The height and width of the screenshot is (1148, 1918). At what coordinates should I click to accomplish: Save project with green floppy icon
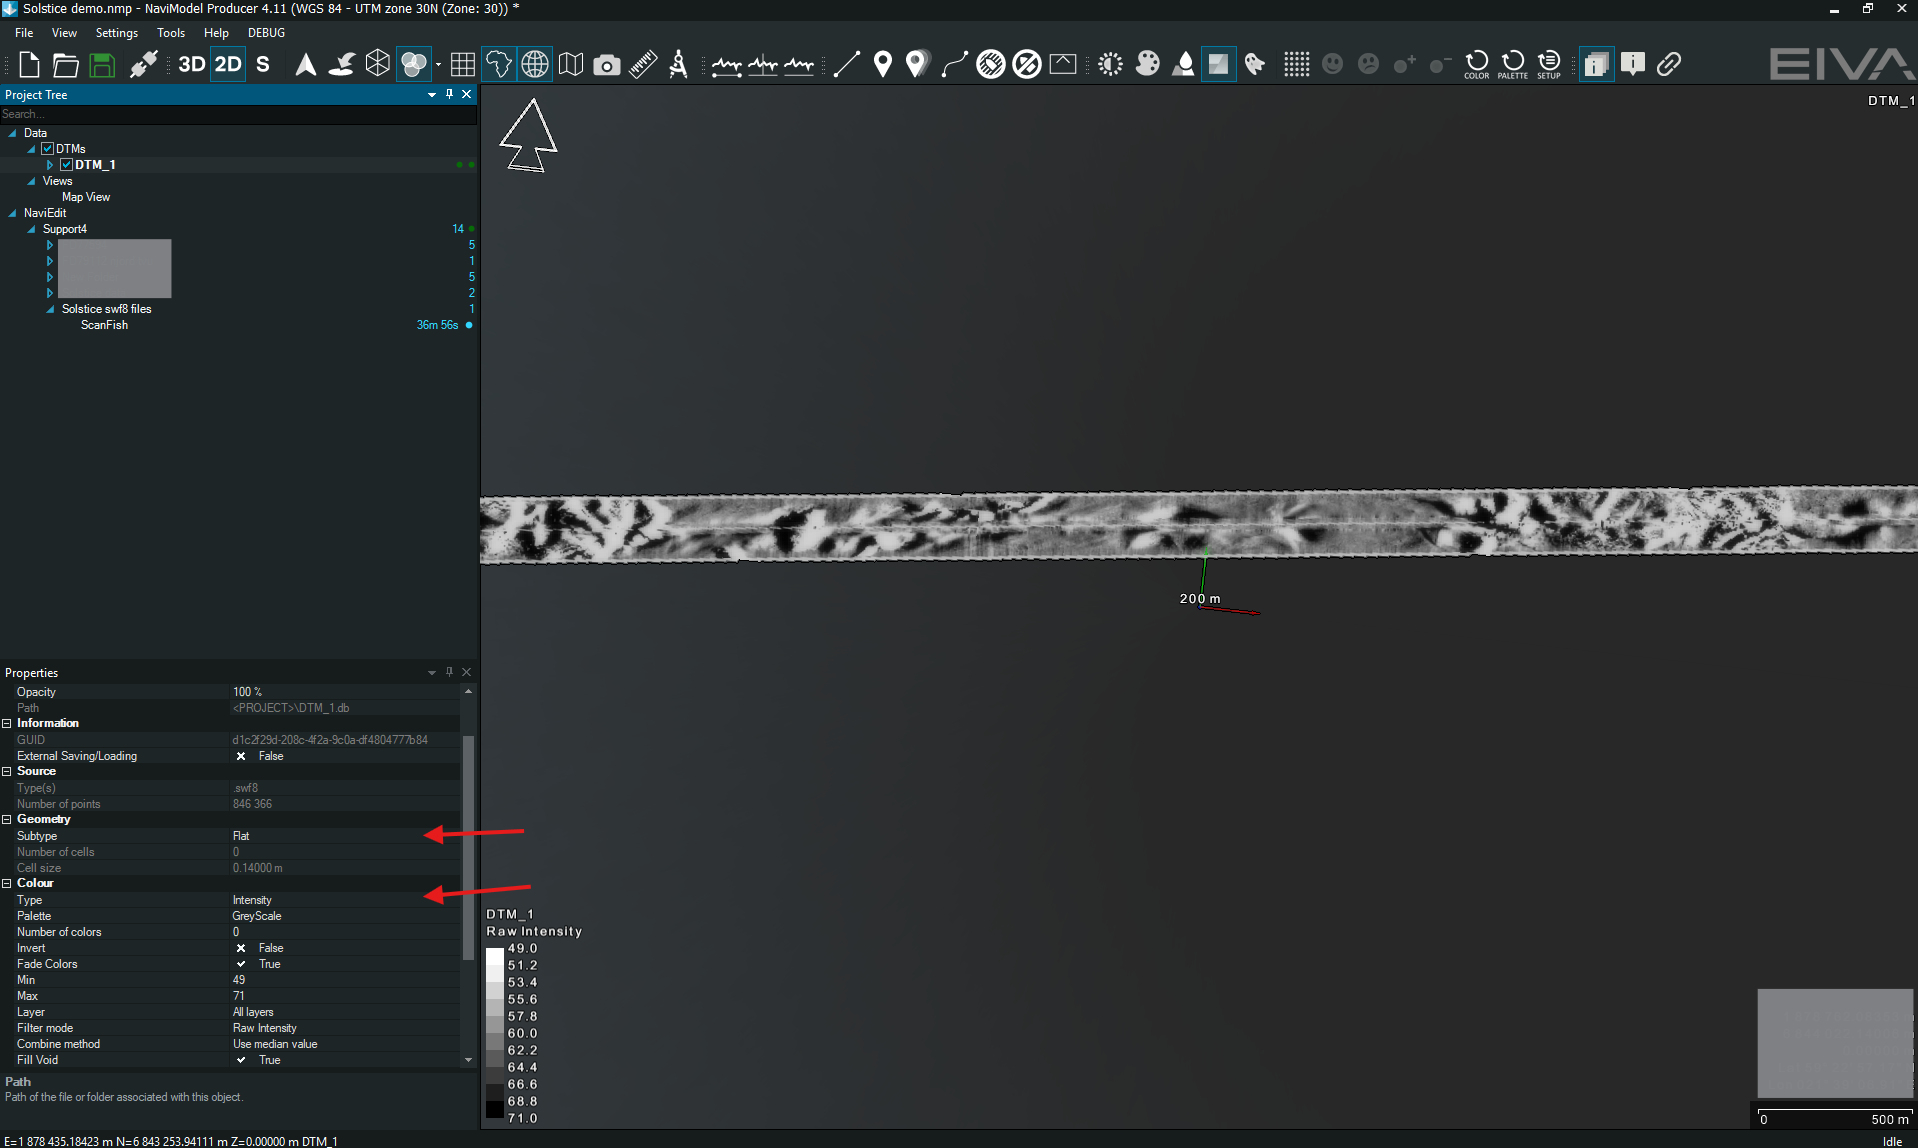pos(102,65)
